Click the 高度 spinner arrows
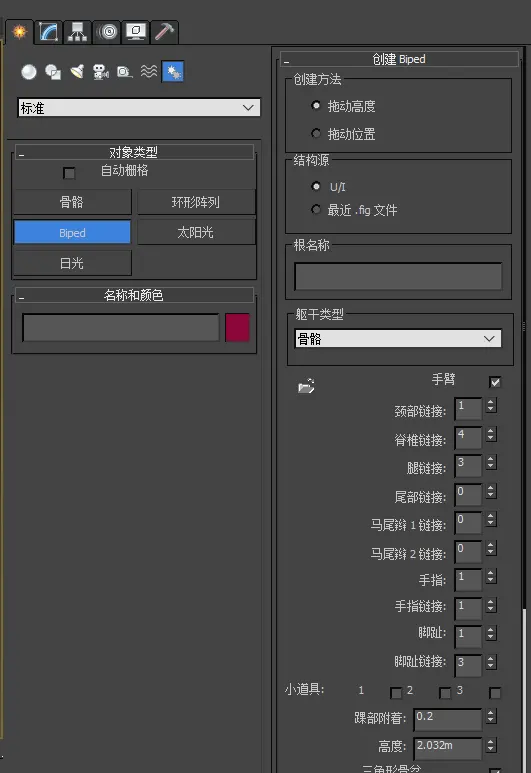Viewport: 531px width, 773px height. 491,746
